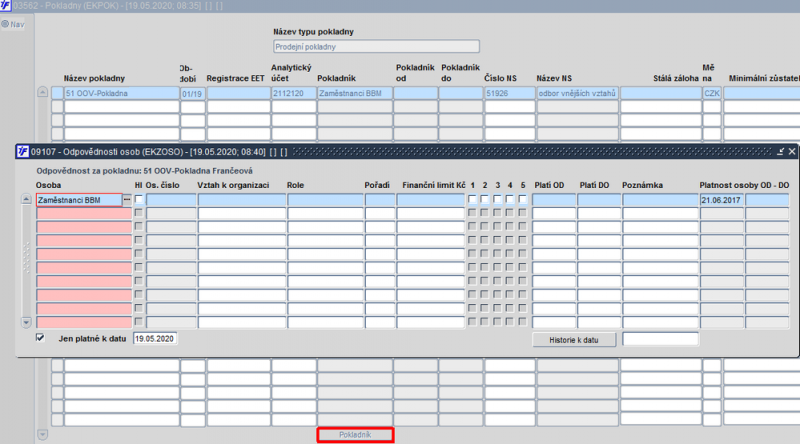This screenshot has height=444, width=800.
Task: Open the Osoba lookup ellipsis button
Action: tap(127, 200)
